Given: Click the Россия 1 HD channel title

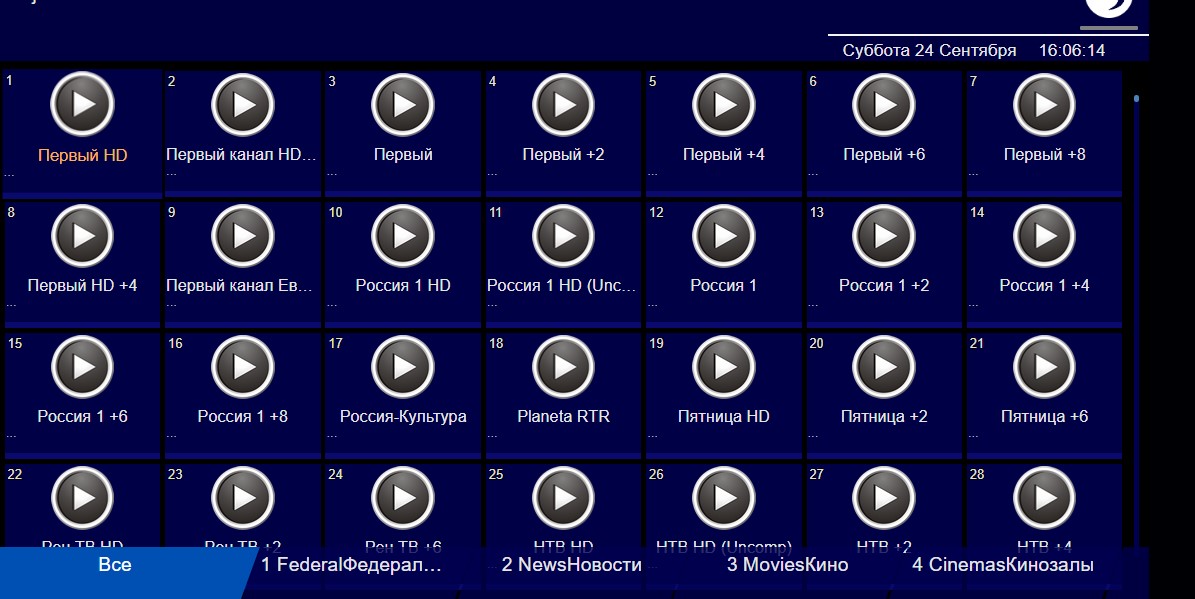Looking at the screenshot, I should (x=403, y=285).
